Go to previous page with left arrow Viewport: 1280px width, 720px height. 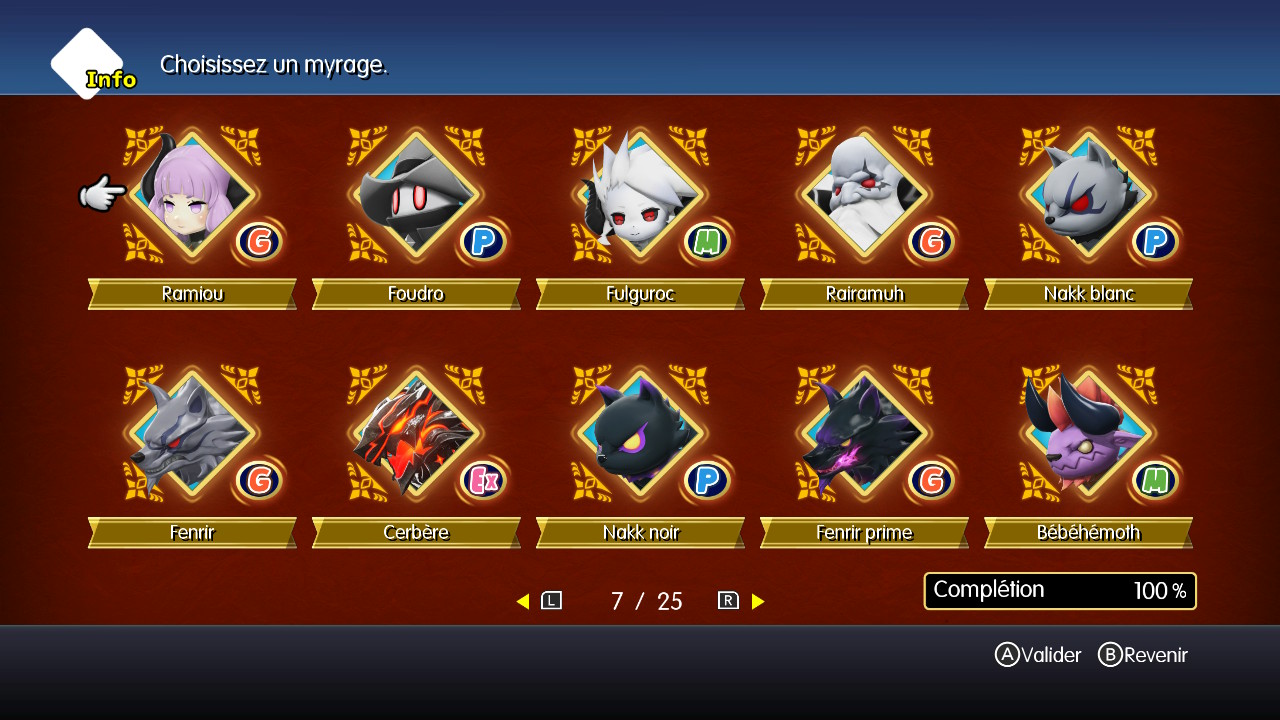[x=522, y=601]
